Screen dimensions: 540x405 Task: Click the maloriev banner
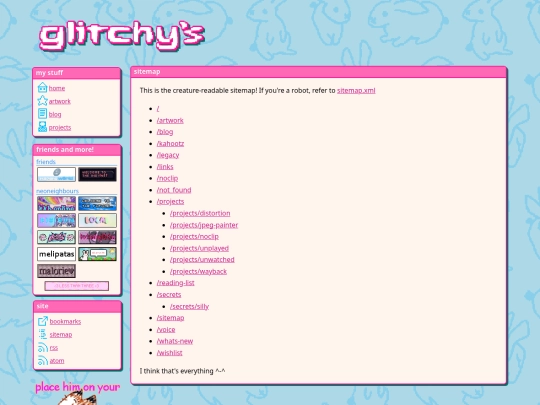(56, 271)
